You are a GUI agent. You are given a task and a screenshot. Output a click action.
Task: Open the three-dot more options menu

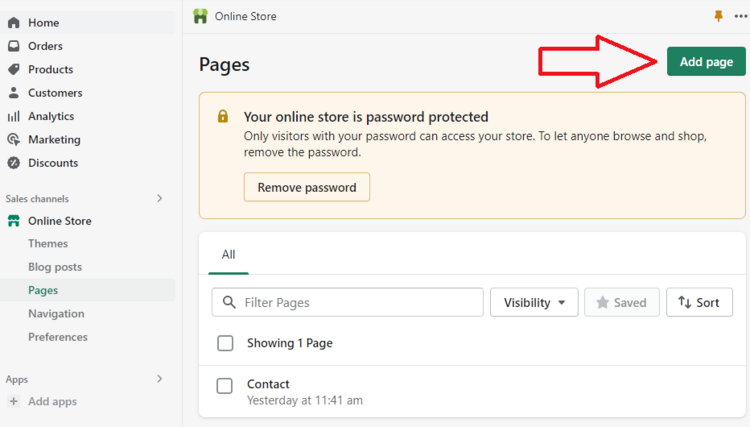(x=740, y=16)
